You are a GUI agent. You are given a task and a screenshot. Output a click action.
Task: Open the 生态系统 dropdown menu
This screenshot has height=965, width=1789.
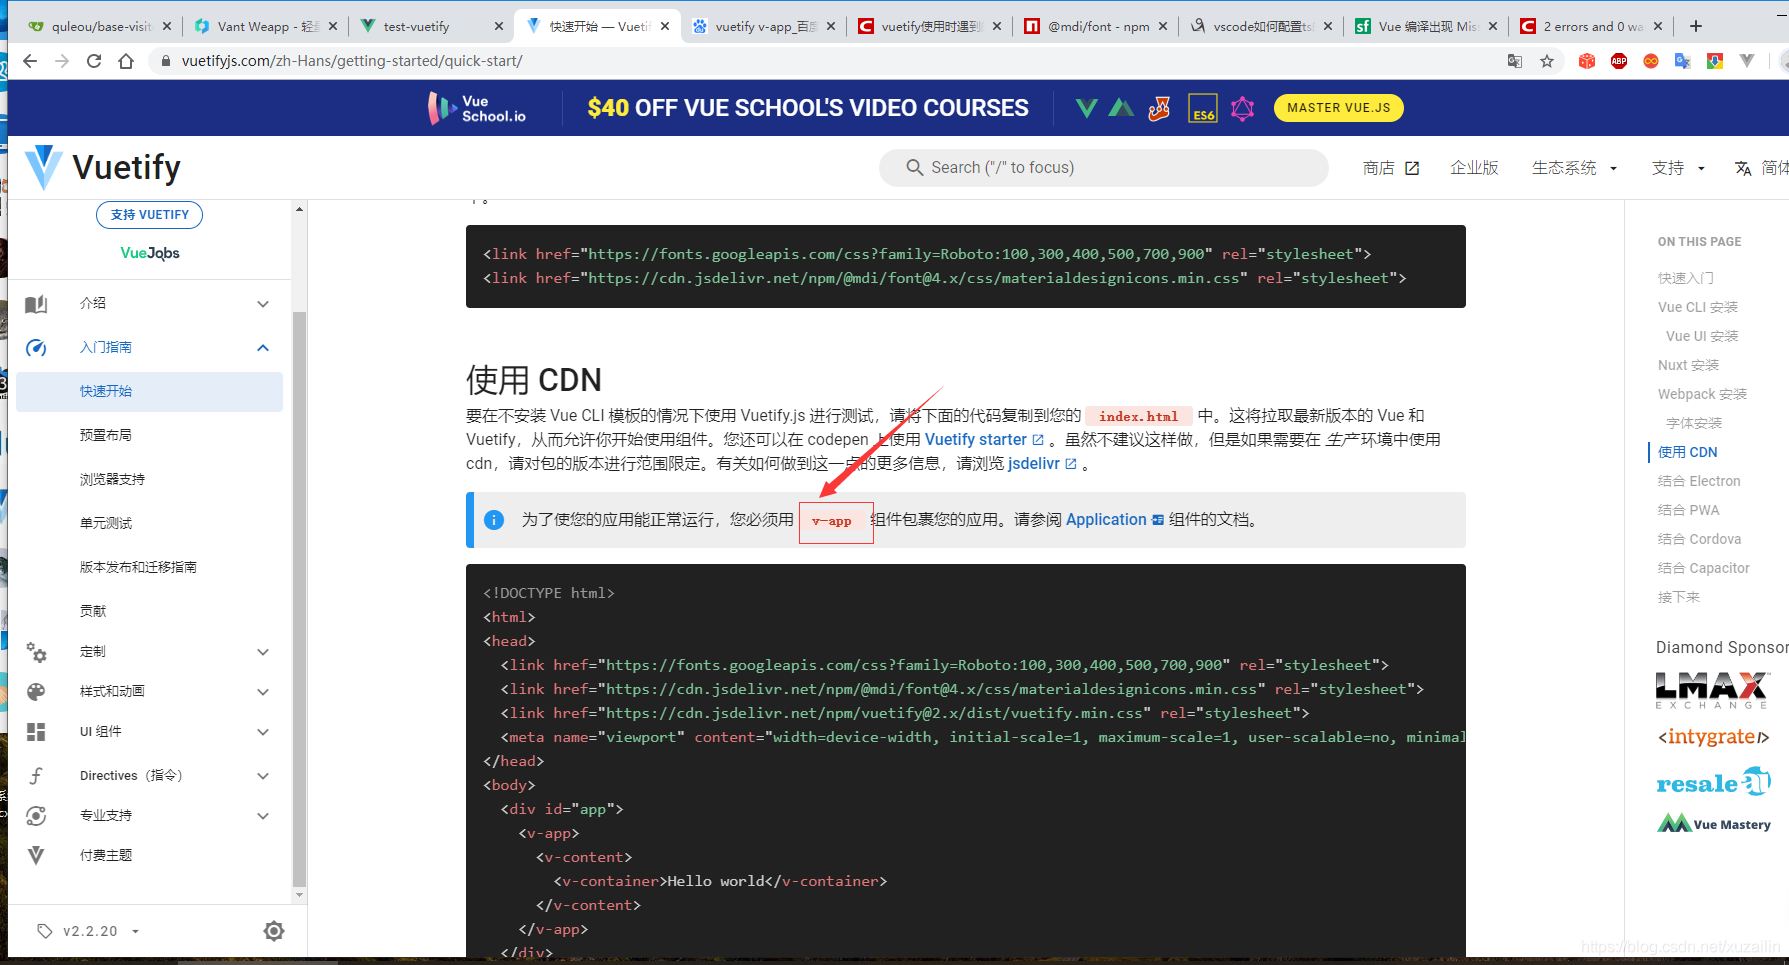[1574, 168]
